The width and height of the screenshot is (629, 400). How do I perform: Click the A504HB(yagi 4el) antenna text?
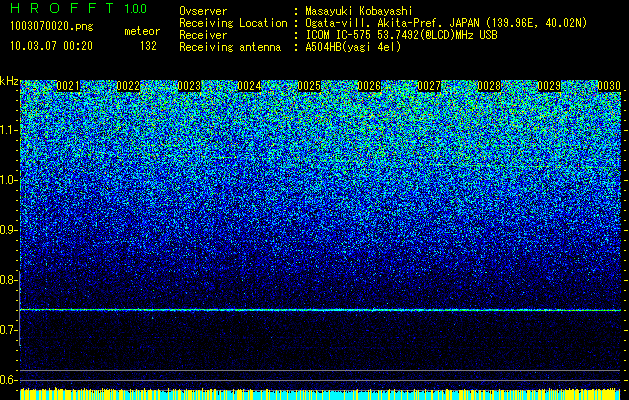click(353, 47)
